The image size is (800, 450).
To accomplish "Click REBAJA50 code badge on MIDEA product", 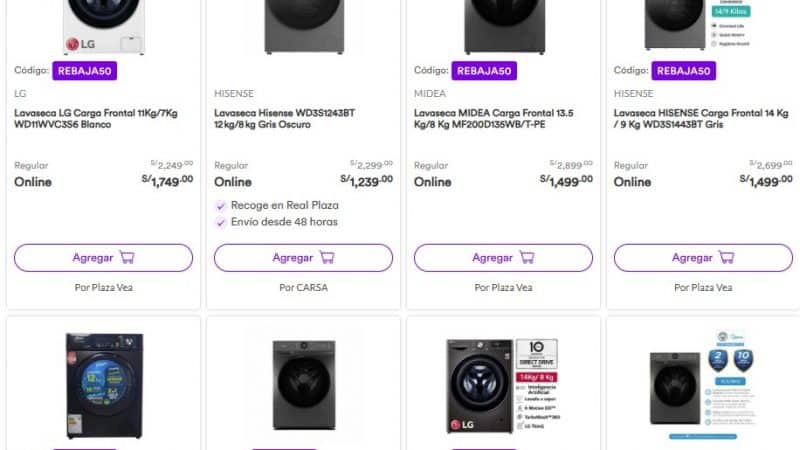I will [485, 70].
